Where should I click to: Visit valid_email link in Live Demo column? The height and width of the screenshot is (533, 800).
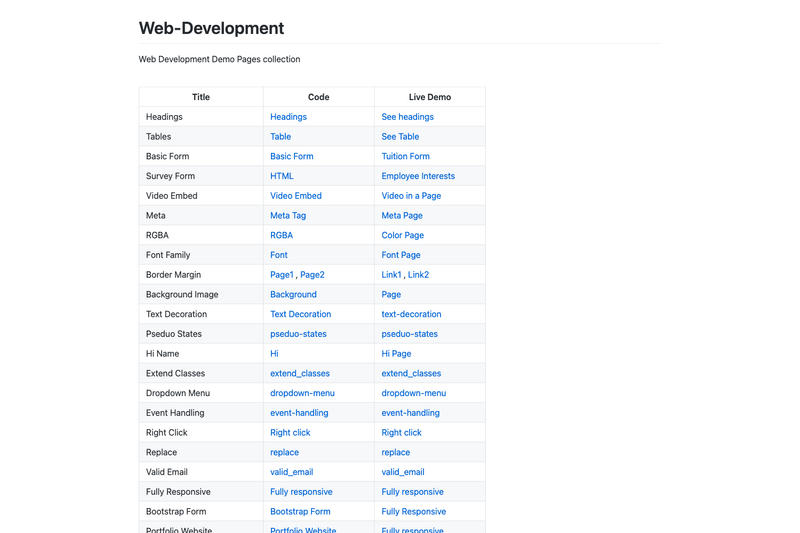click(403, 472)
